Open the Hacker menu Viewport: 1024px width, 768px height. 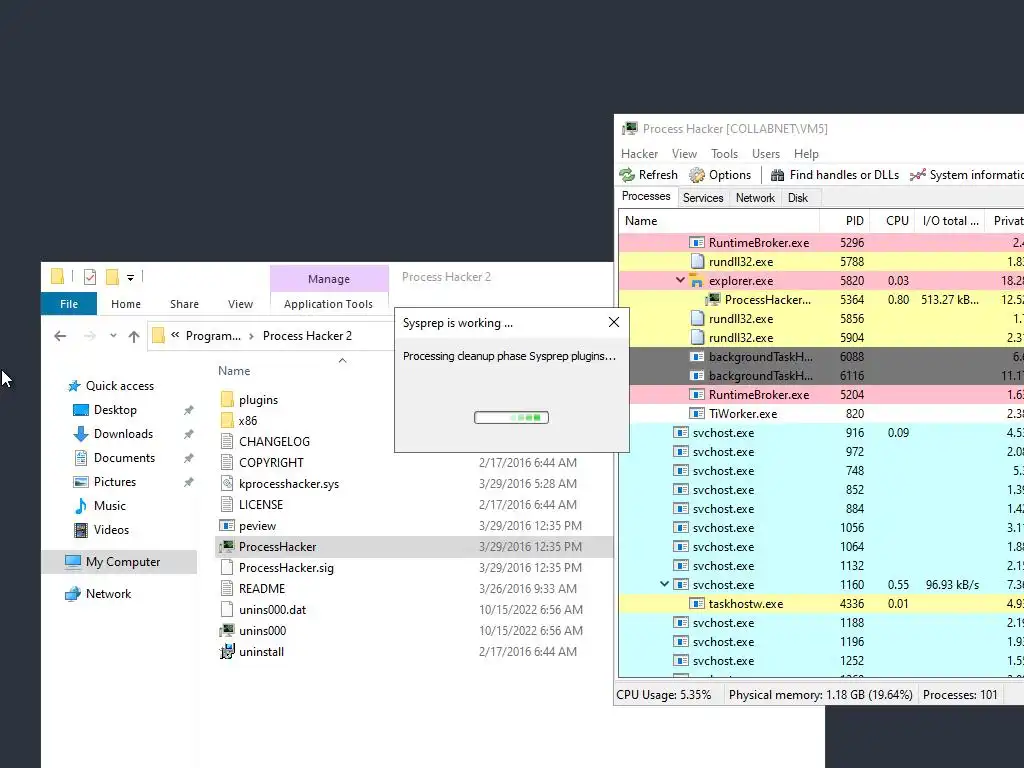pos(639,153)
